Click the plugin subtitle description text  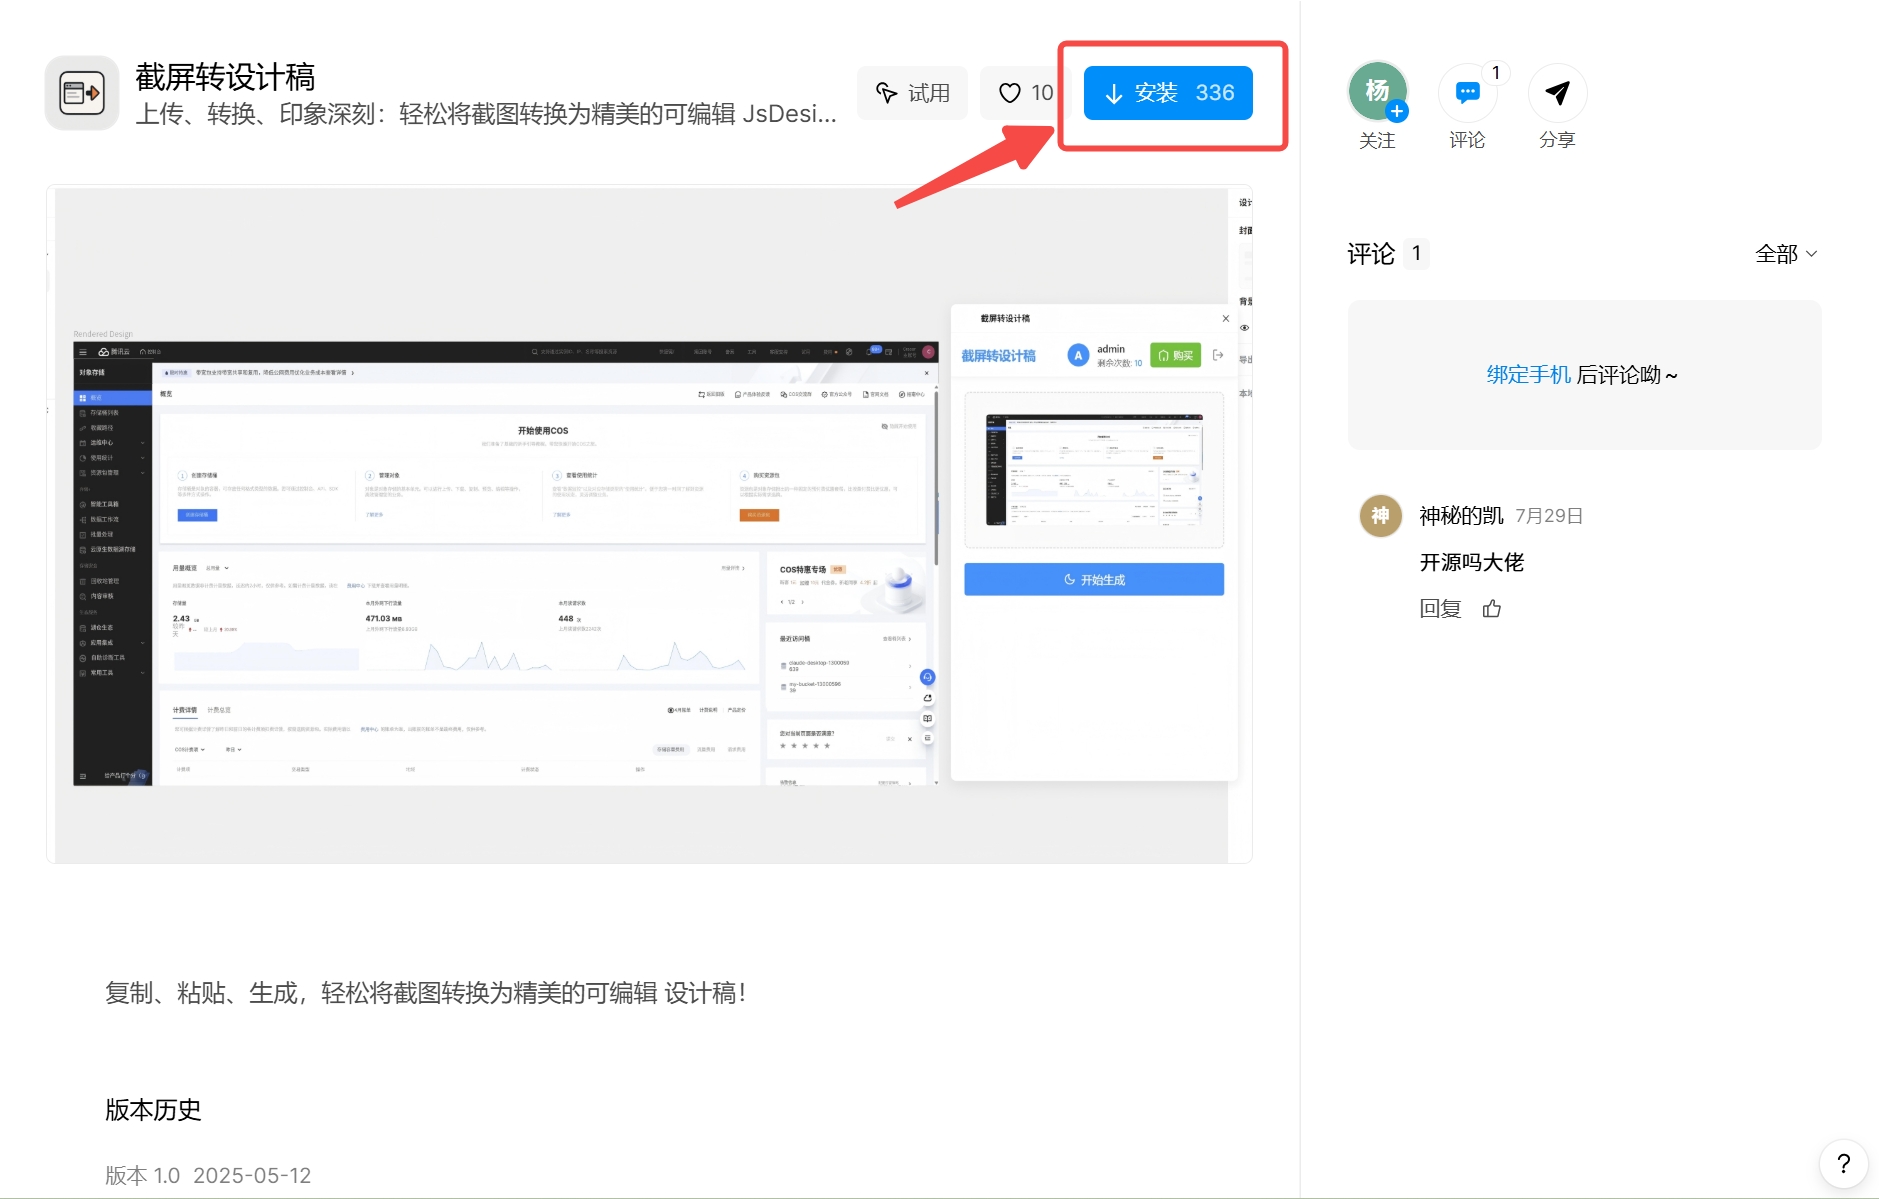486,114
